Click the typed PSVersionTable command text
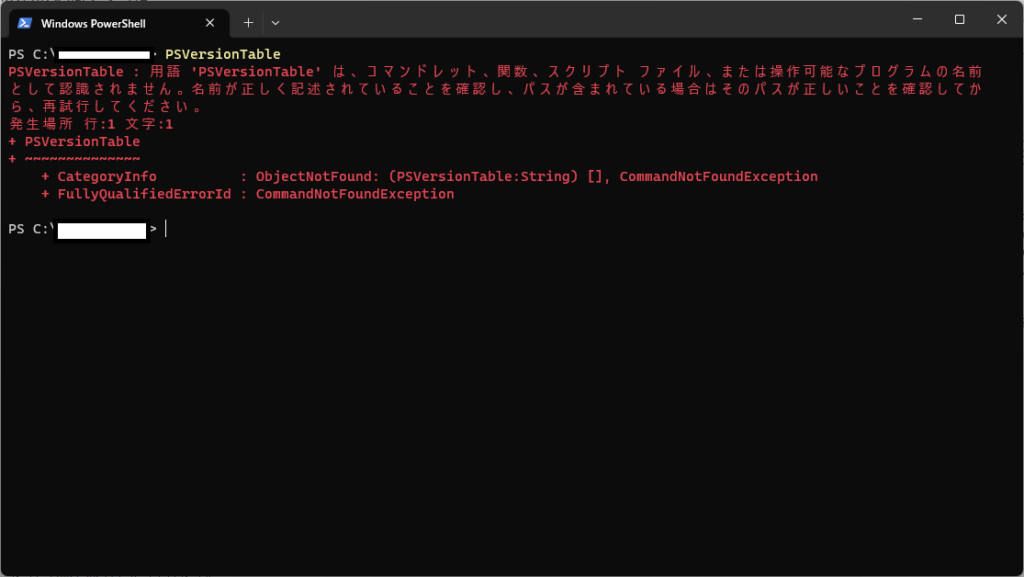The image size is (1024, 577). [223, 54]
